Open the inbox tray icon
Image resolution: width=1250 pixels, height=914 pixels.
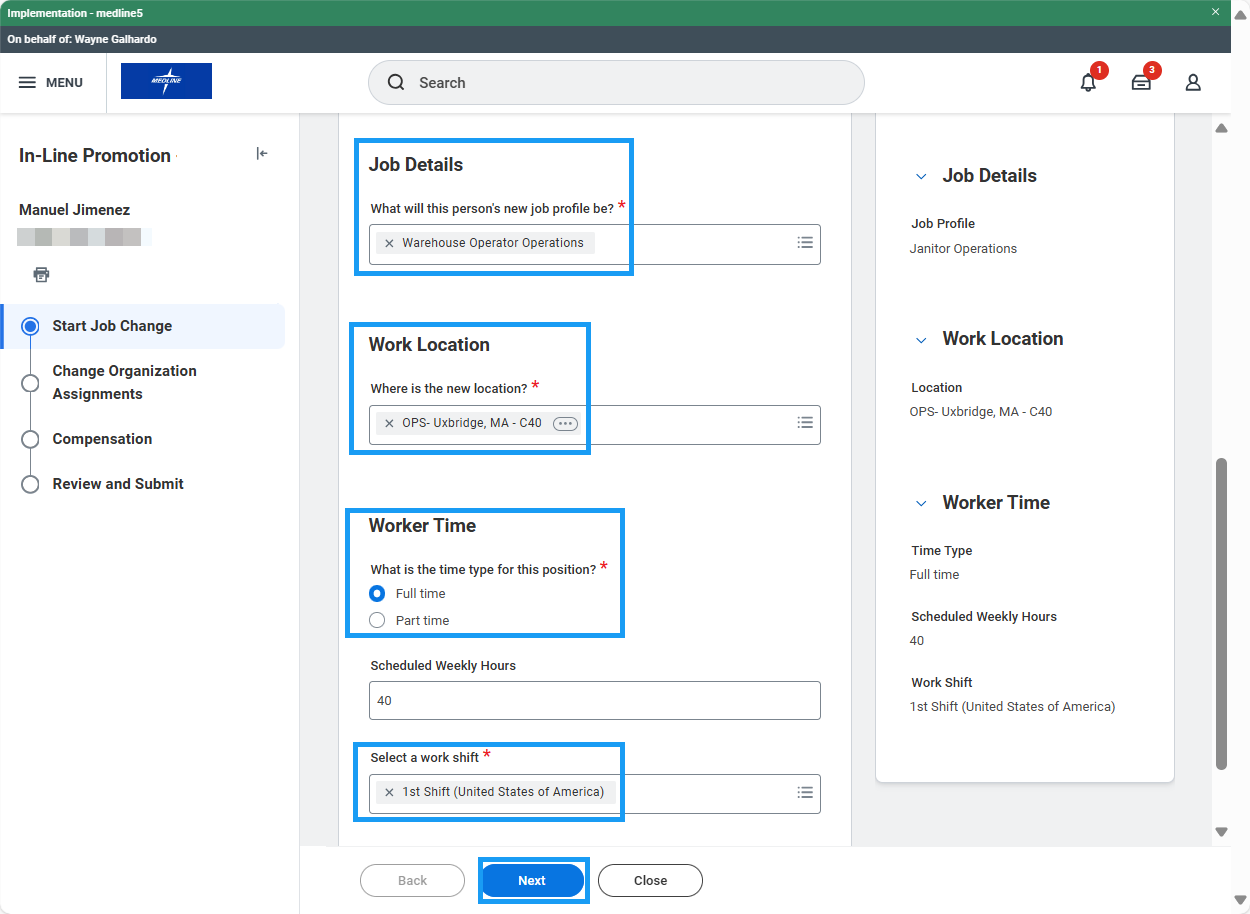[1141, 83]
